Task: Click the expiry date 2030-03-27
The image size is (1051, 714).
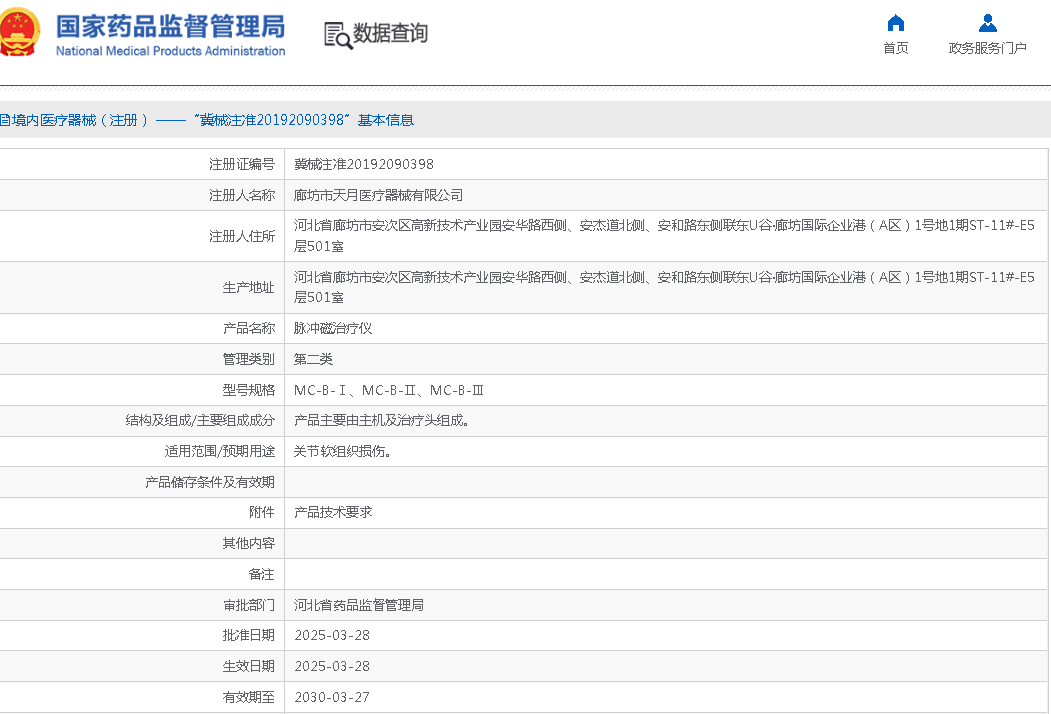Action: pyautogui.click(x=331, y=697)
